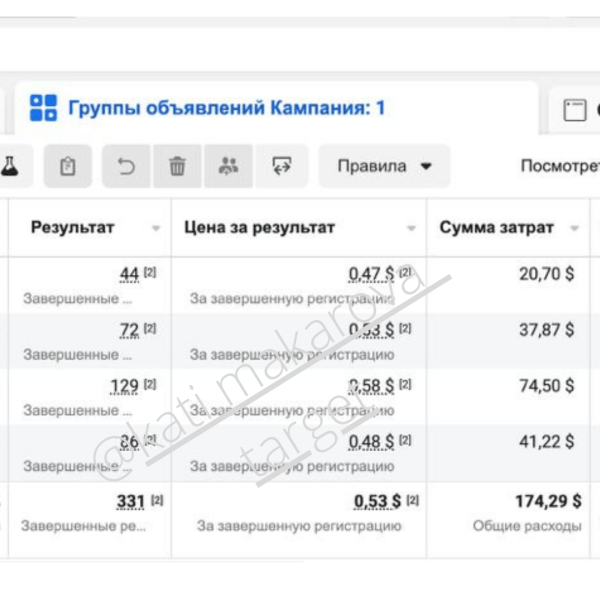This screenshot has height=600, width=600.
Task: Click the trash delete icon
Action: point(177,166)
